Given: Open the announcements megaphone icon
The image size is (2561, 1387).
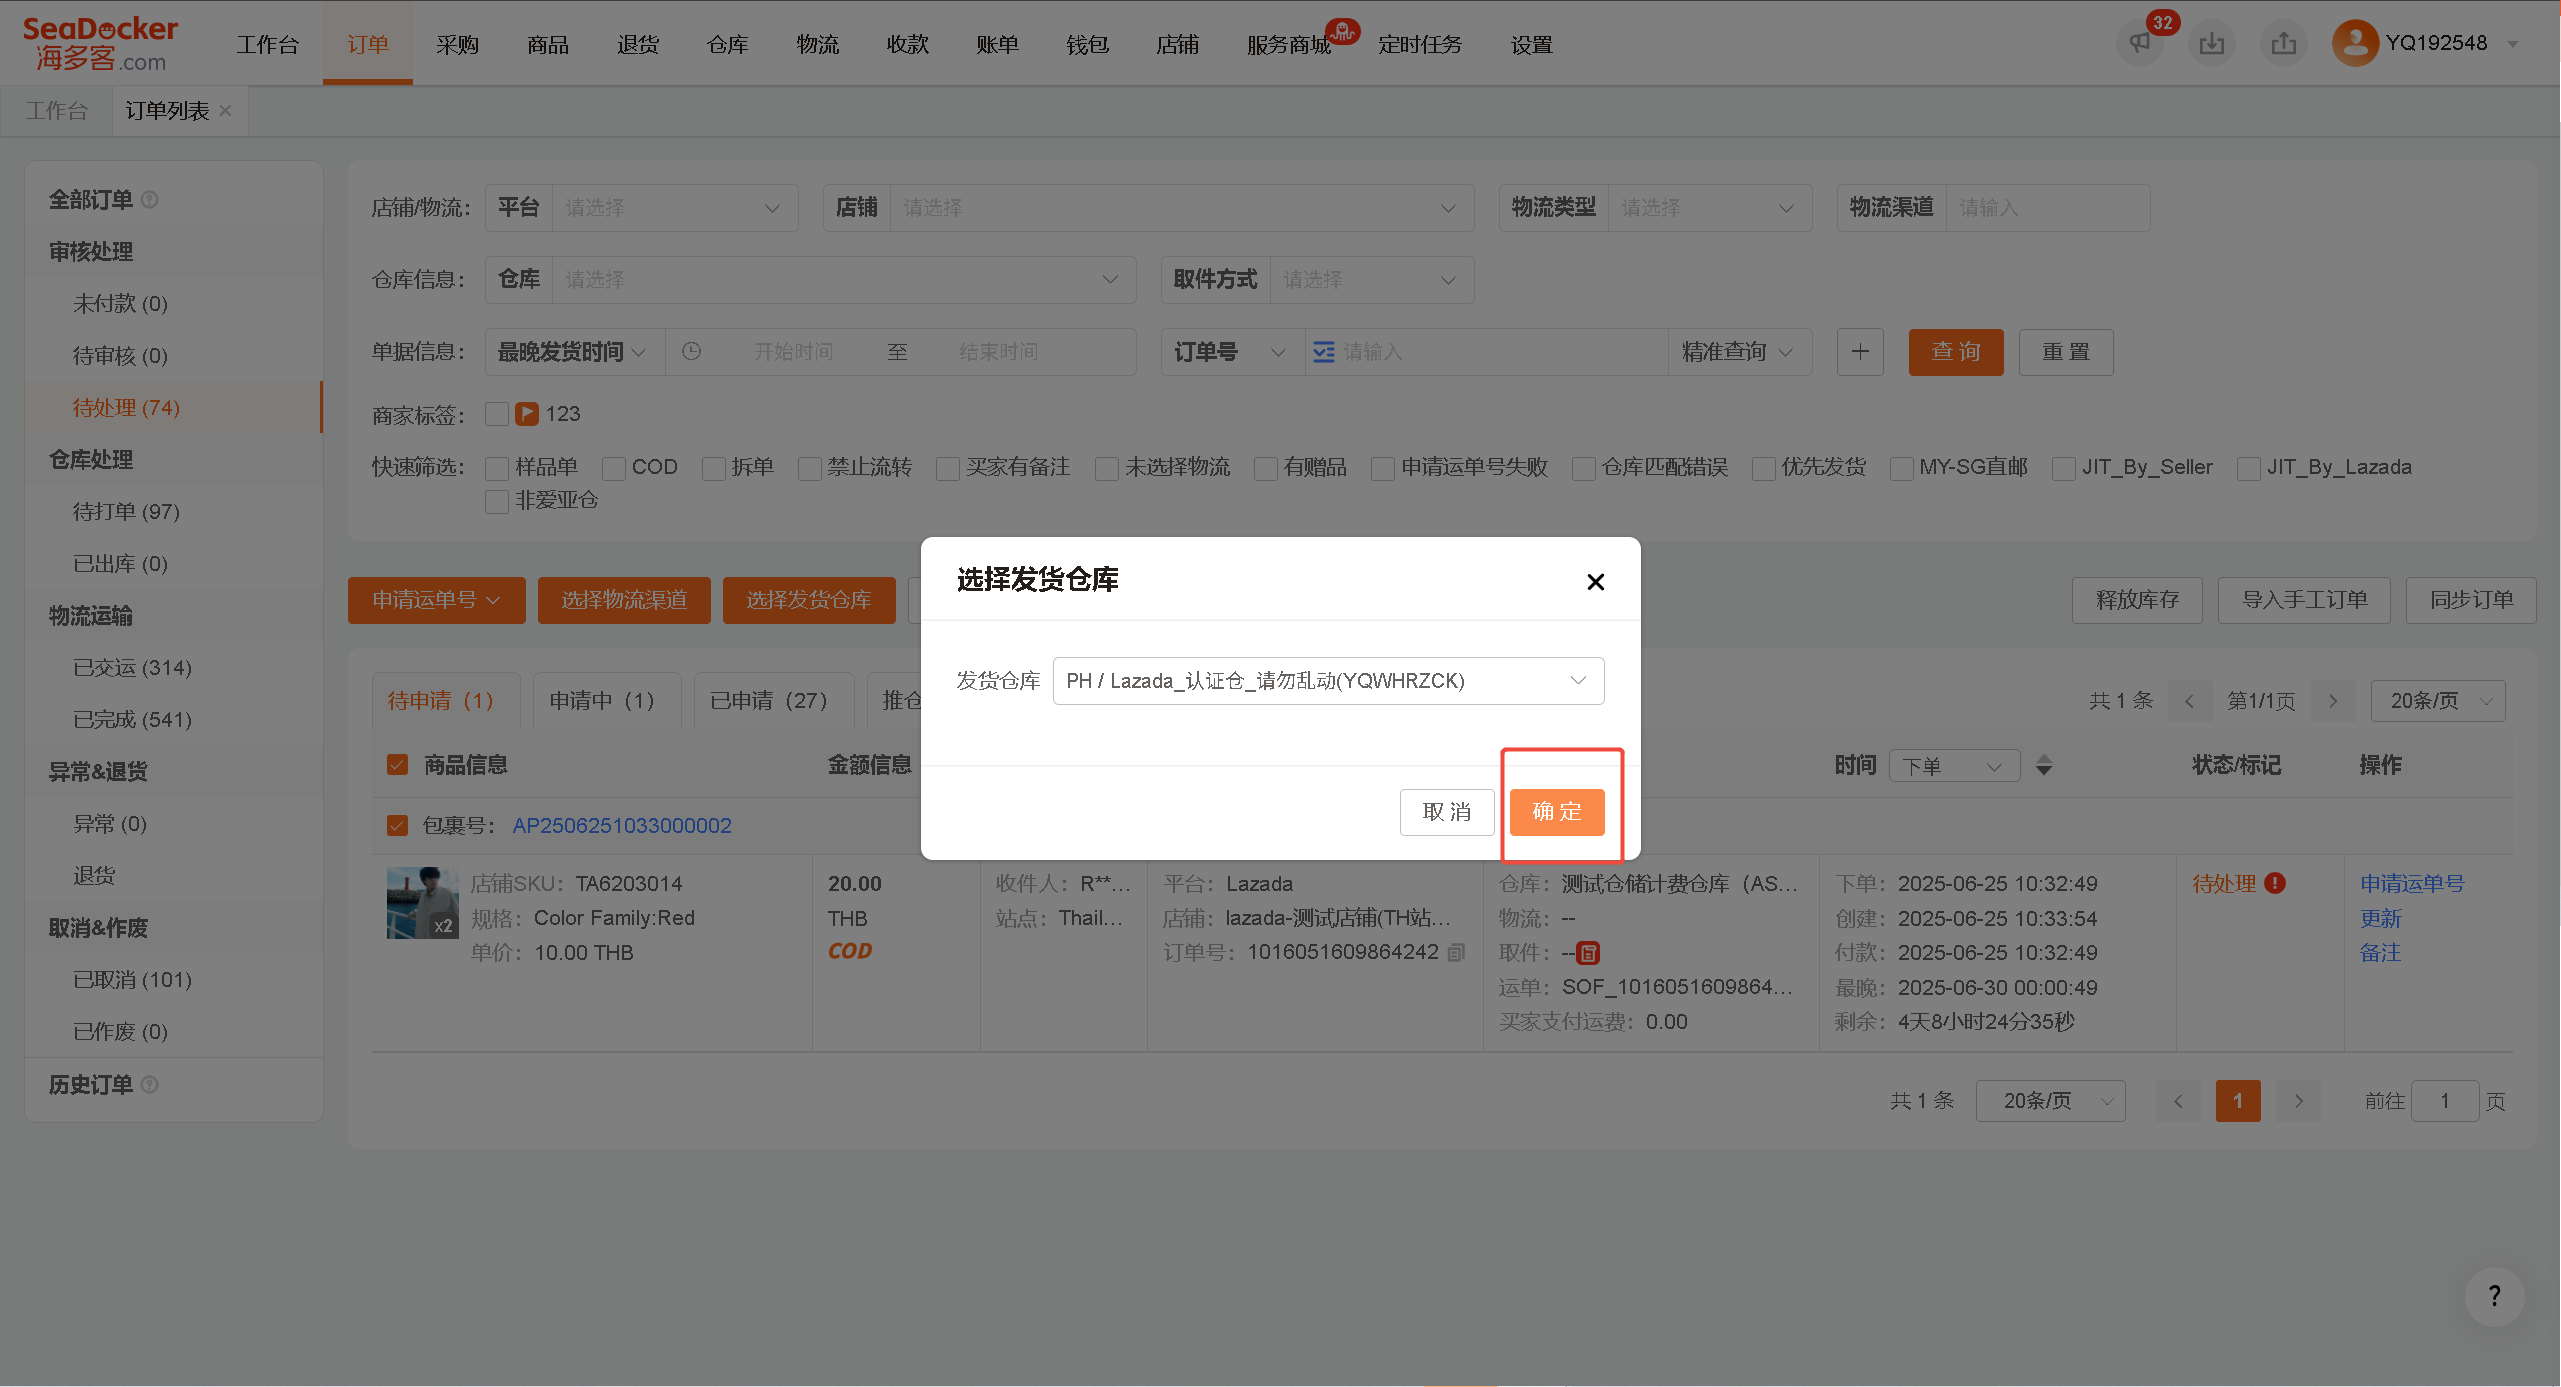Looking at the screenshot, I should pos(2139,44).
